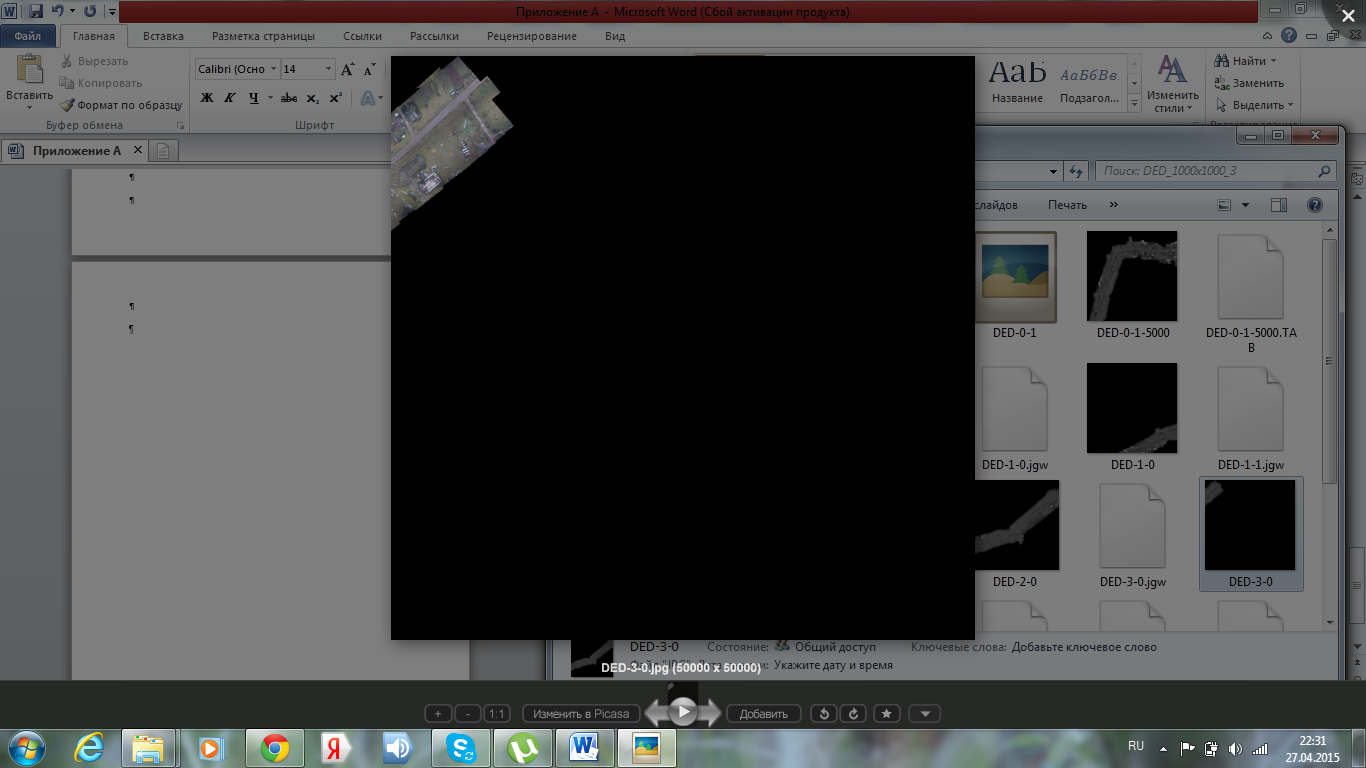The width and height of the screenshot is (1366, 768).
Task: Close the Приложение А document tab
Action: tap(138, 151)
